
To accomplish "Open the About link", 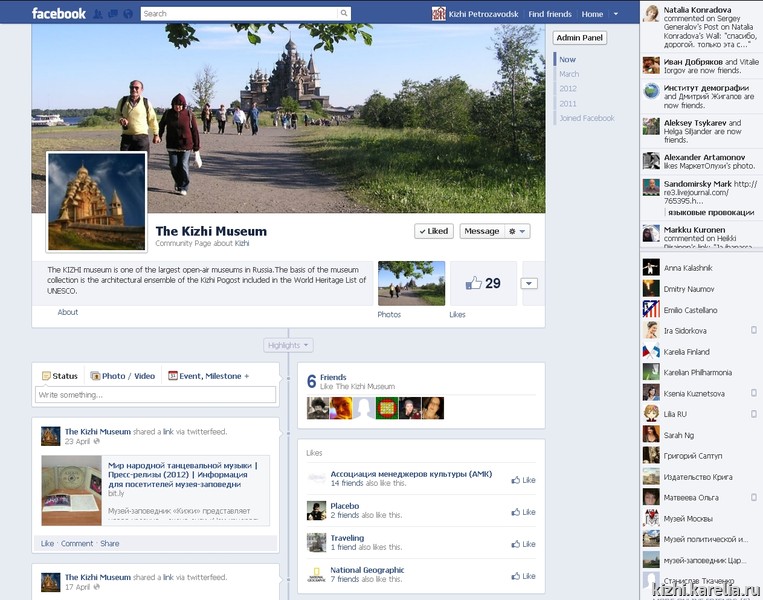I will (x=68, y=312).
